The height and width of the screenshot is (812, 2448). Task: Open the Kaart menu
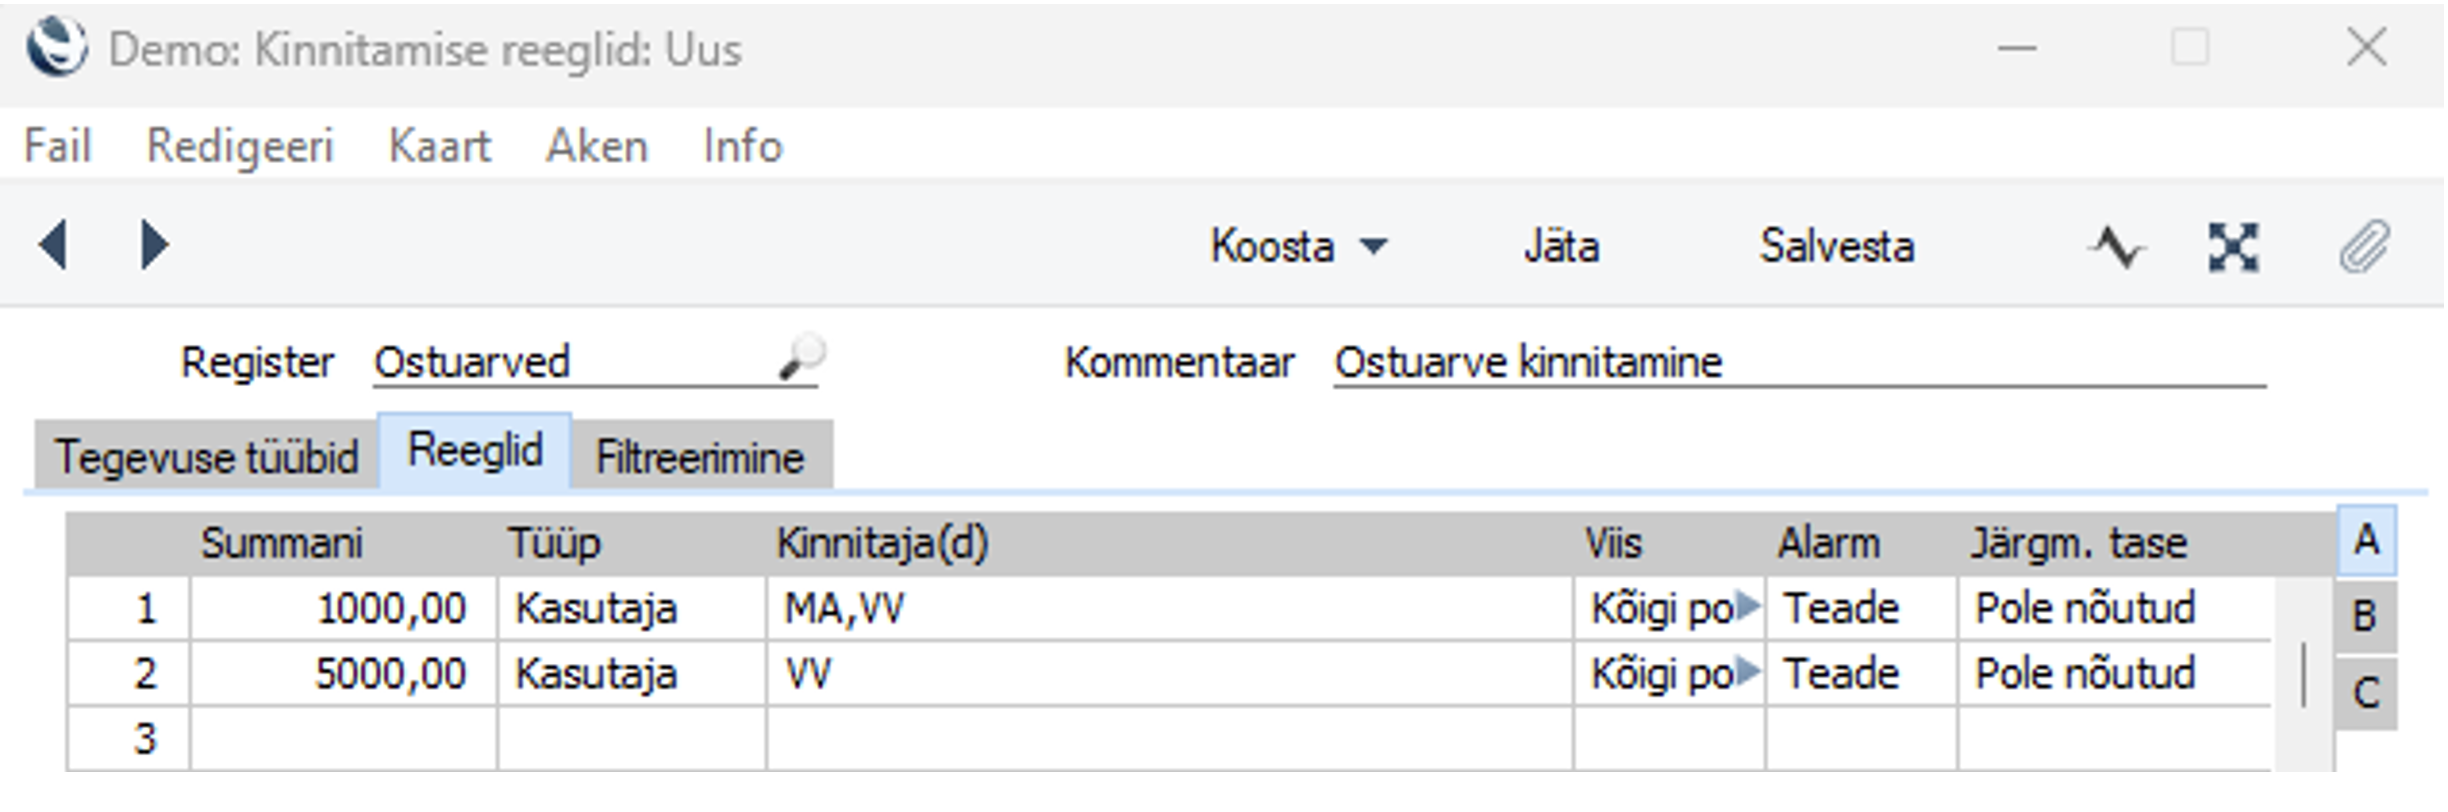click(440, 146)
